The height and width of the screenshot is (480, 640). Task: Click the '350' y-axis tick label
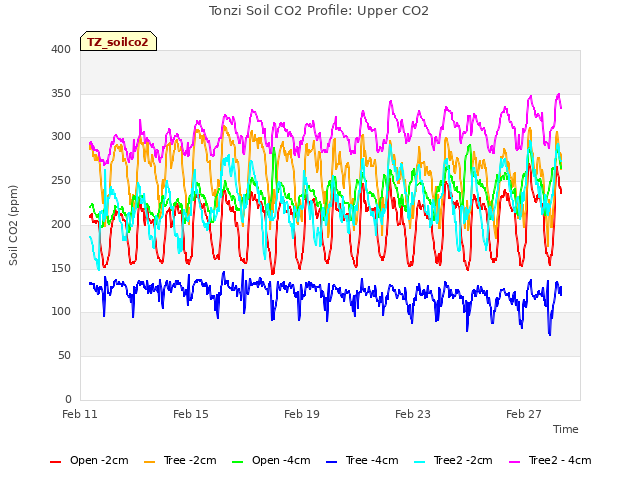61,93
